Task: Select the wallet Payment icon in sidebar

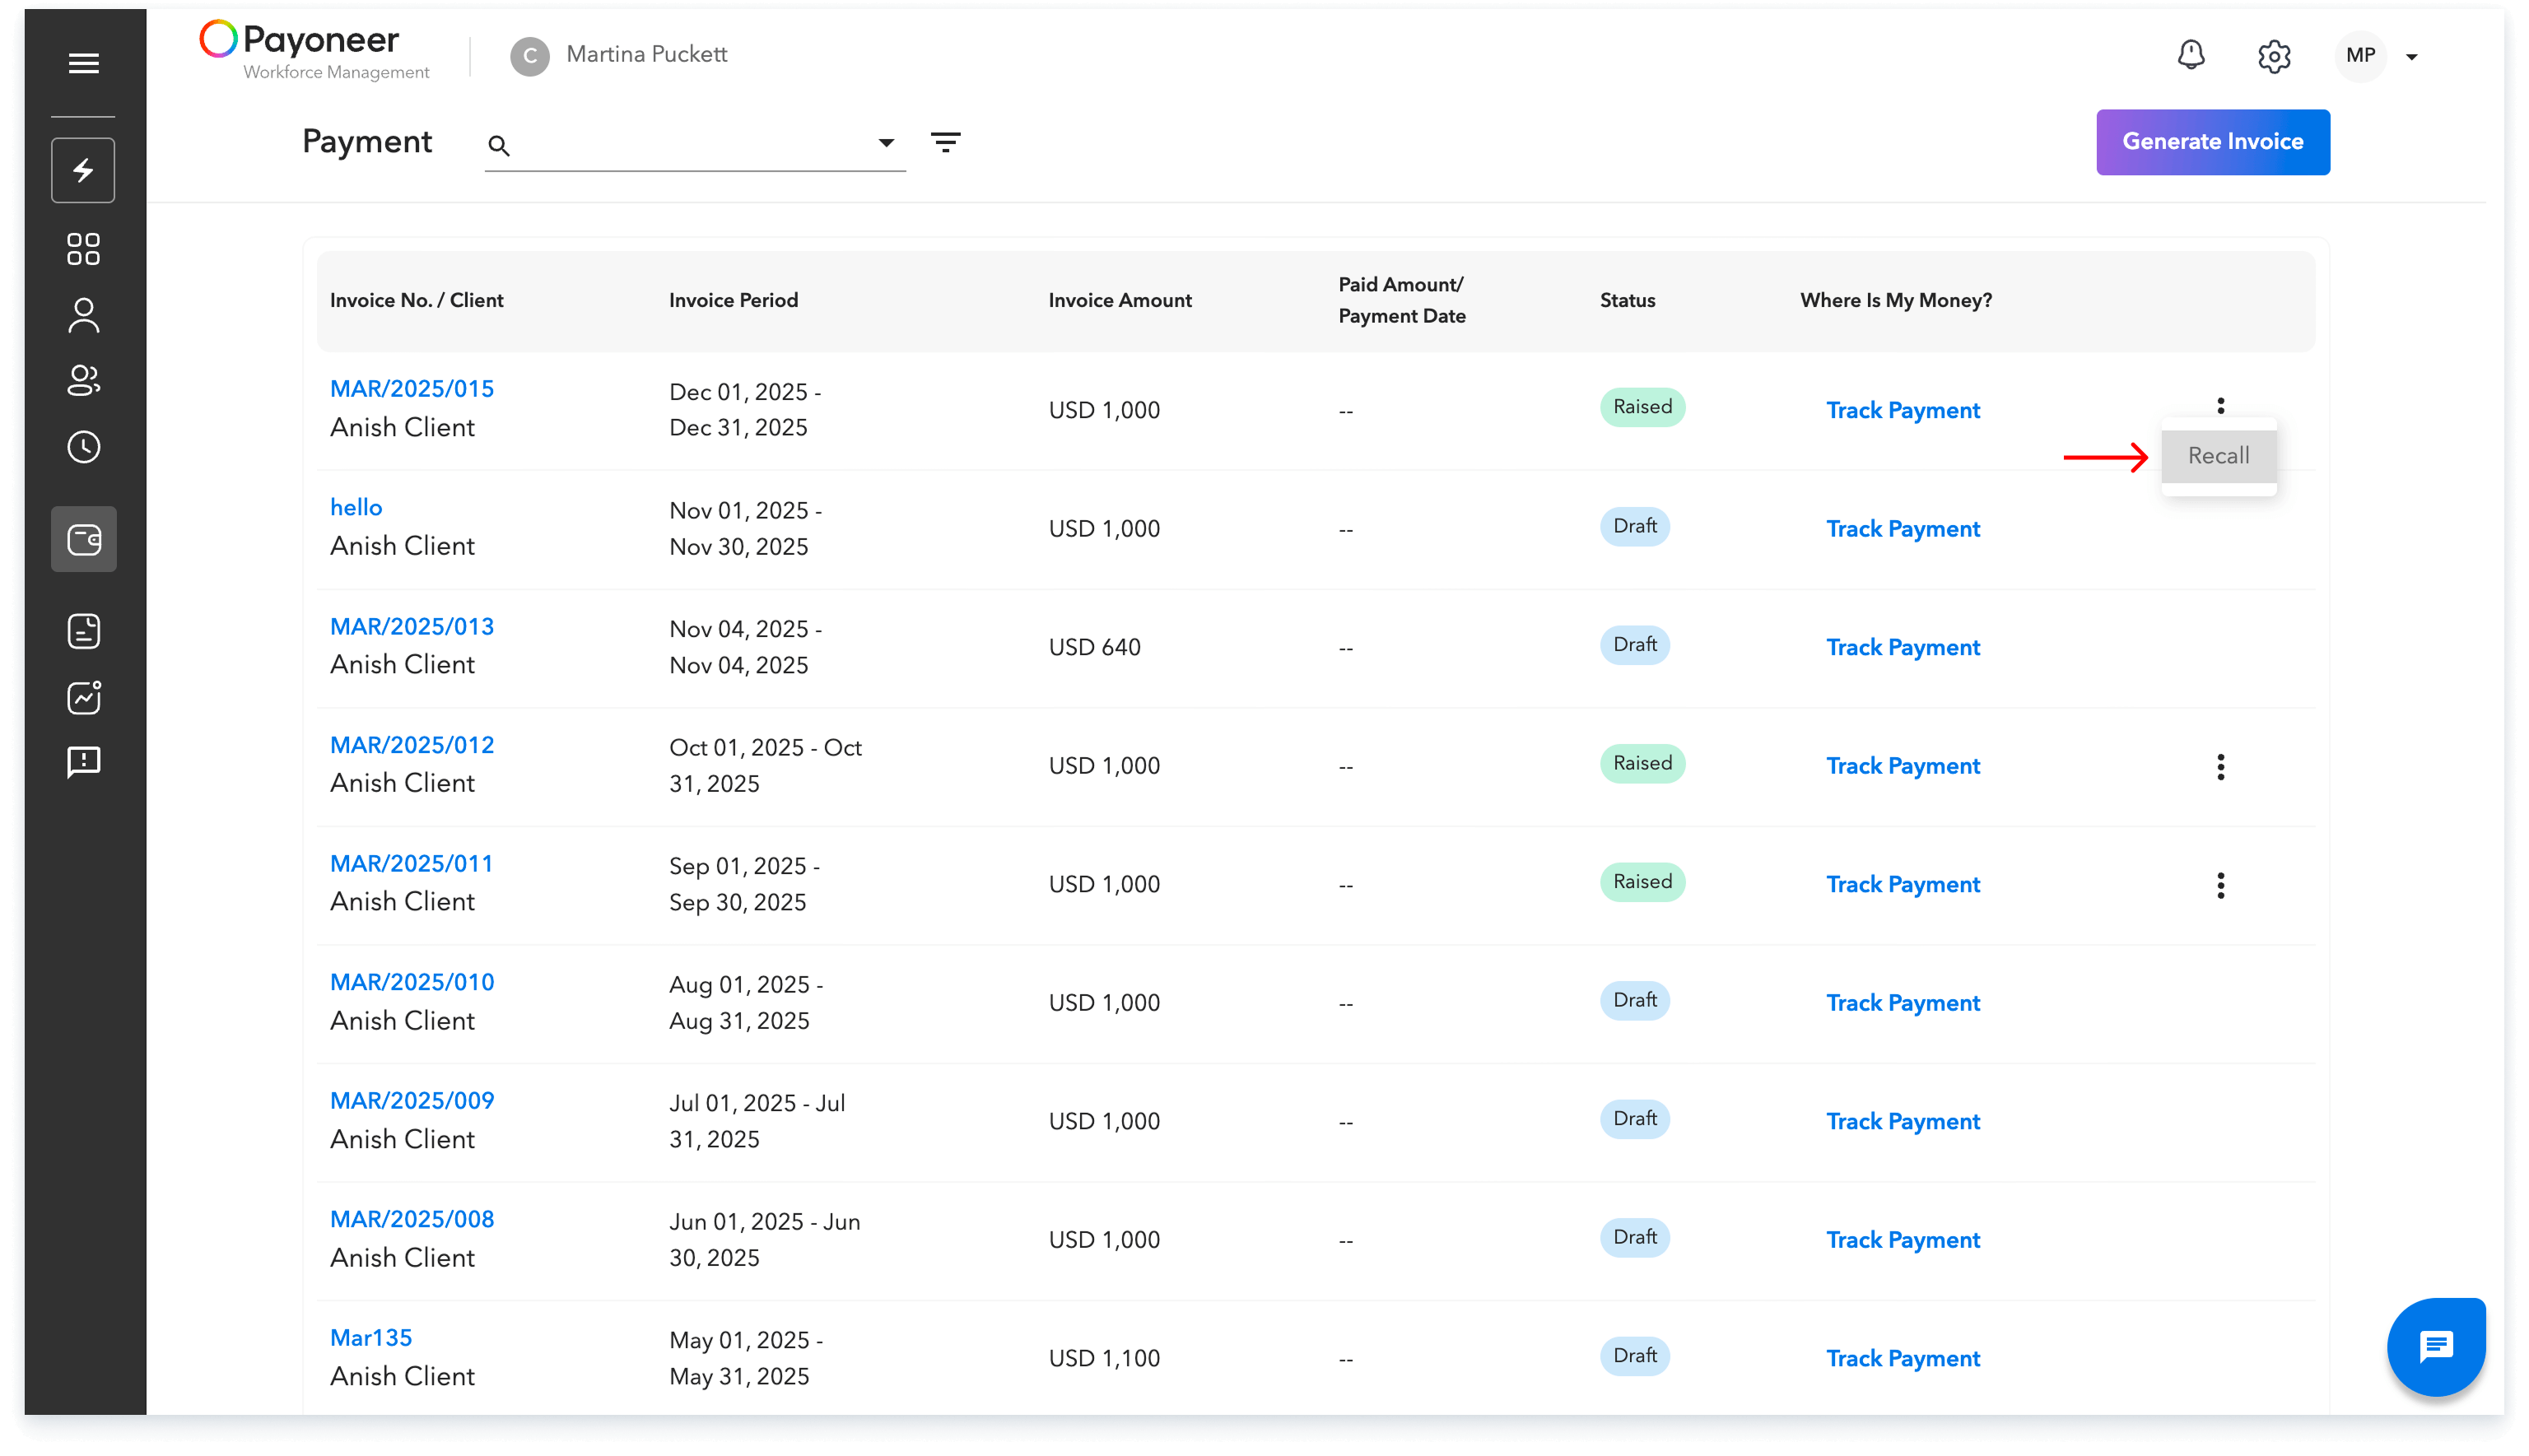Action: [x=83, y=539]
